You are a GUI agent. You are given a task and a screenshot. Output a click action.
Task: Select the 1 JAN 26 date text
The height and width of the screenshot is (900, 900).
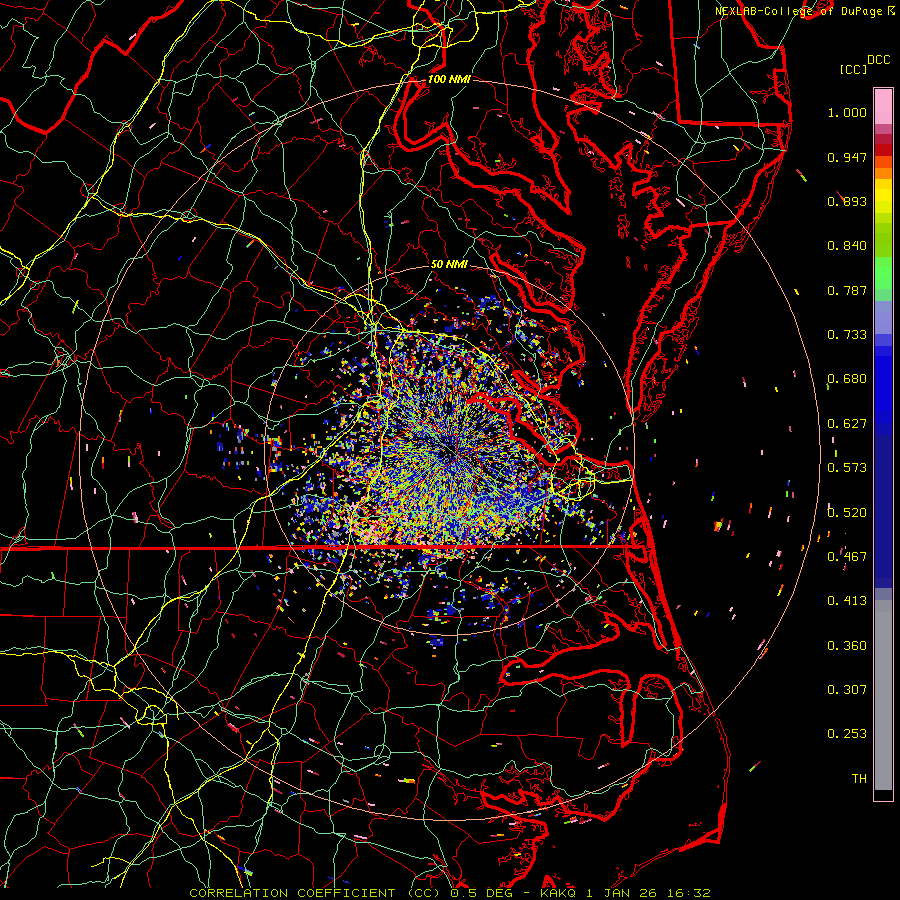pos(622,893)
